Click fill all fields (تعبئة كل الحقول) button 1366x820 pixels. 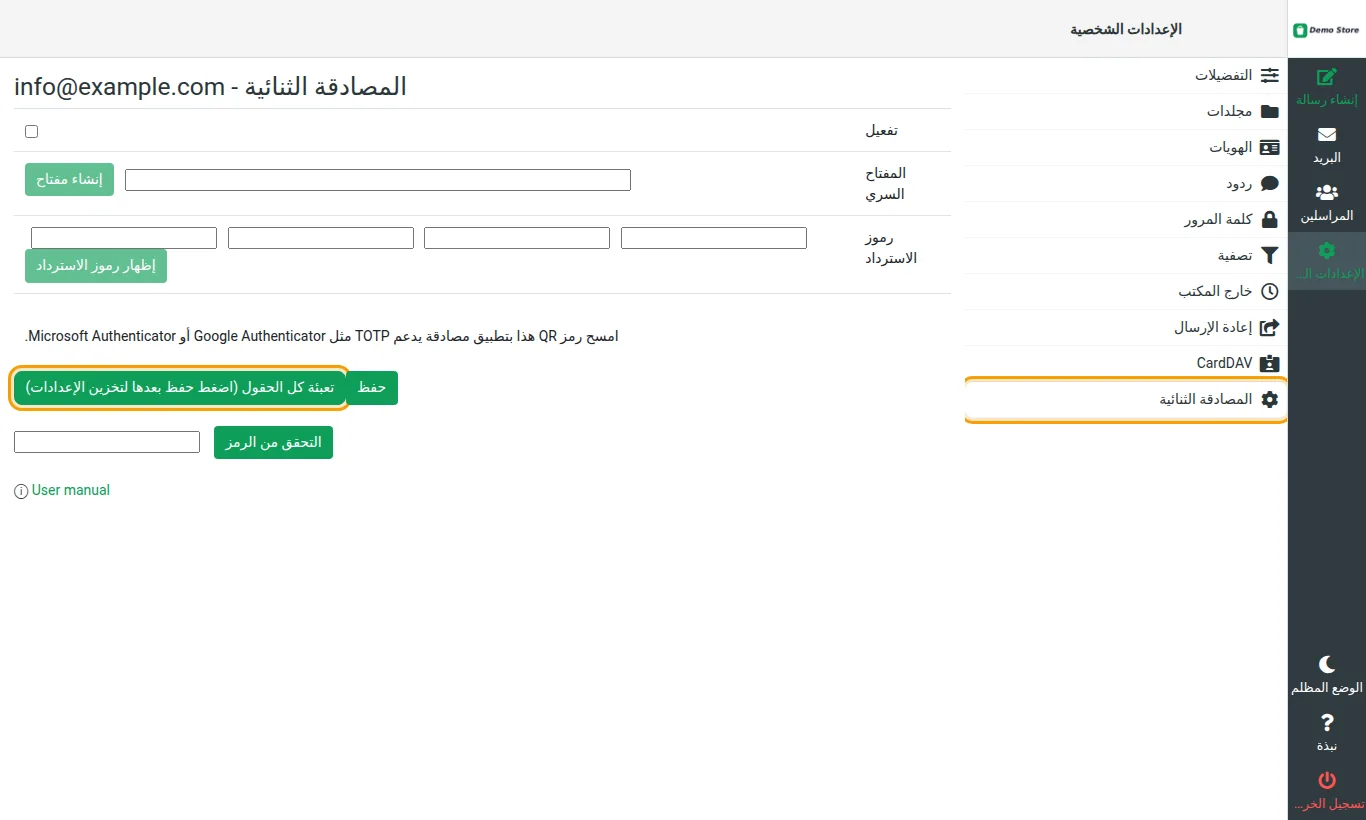coord(180,388)
